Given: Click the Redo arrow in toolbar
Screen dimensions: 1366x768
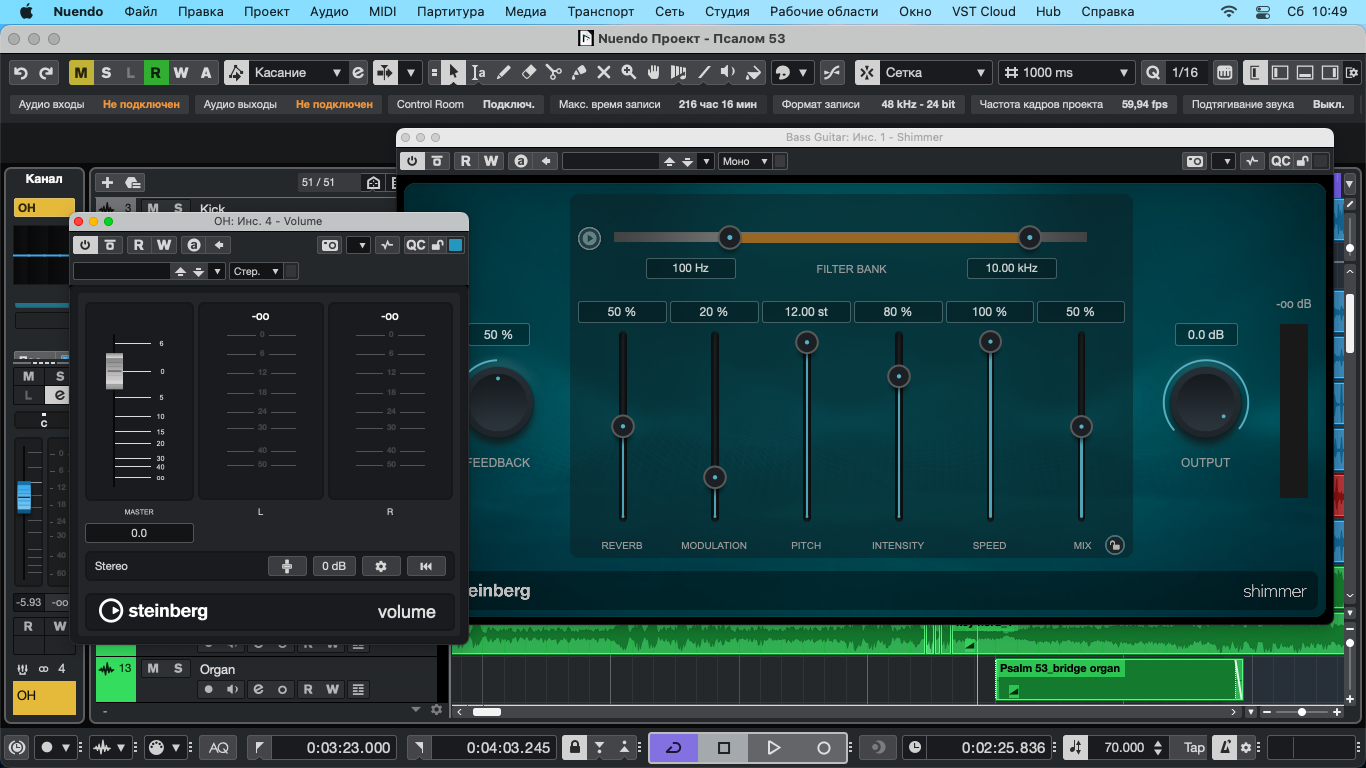Looking at the screenshot, I should click(46, 72).
